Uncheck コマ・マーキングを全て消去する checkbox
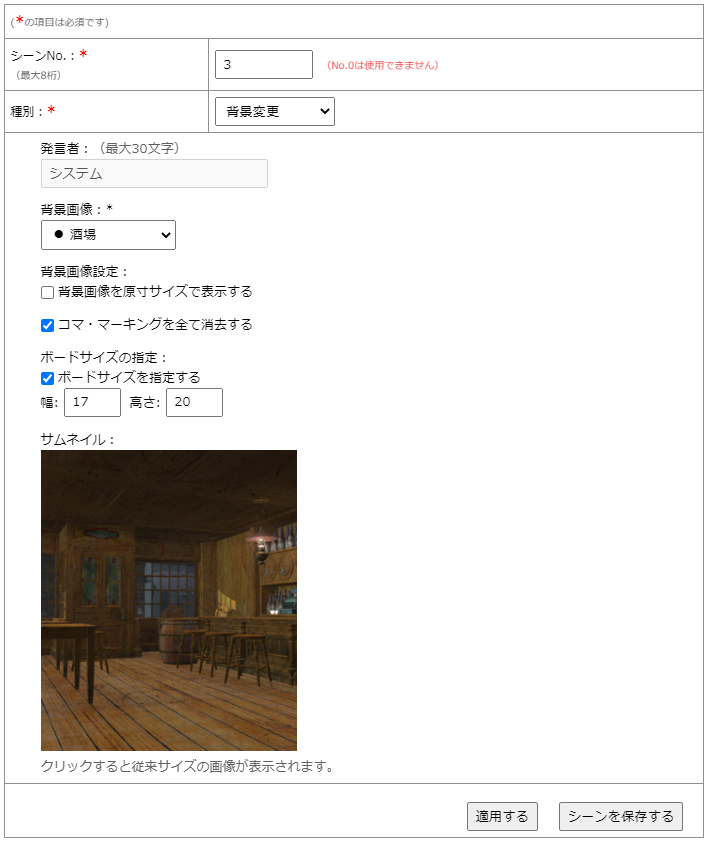The image size is (709, 843). [x=47, y=325]
